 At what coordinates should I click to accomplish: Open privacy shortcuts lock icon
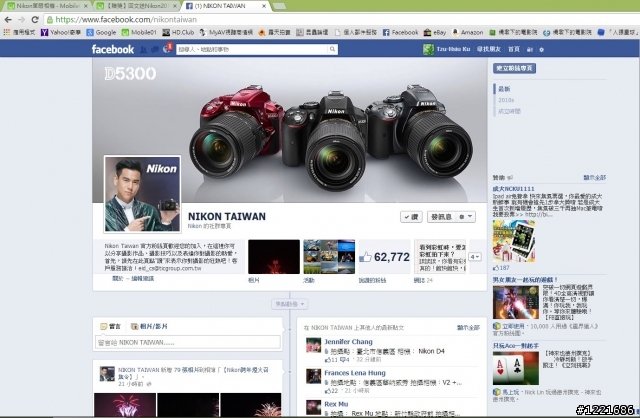point(530,49)
